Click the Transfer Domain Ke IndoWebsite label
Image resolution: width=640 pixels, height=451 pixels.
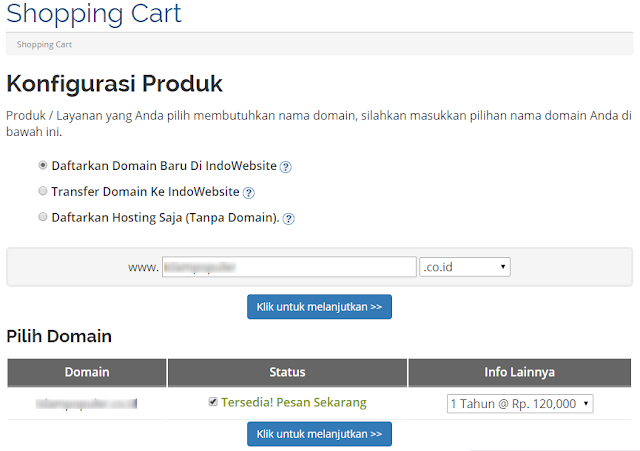pyautogui.click(x=145, y=191)
